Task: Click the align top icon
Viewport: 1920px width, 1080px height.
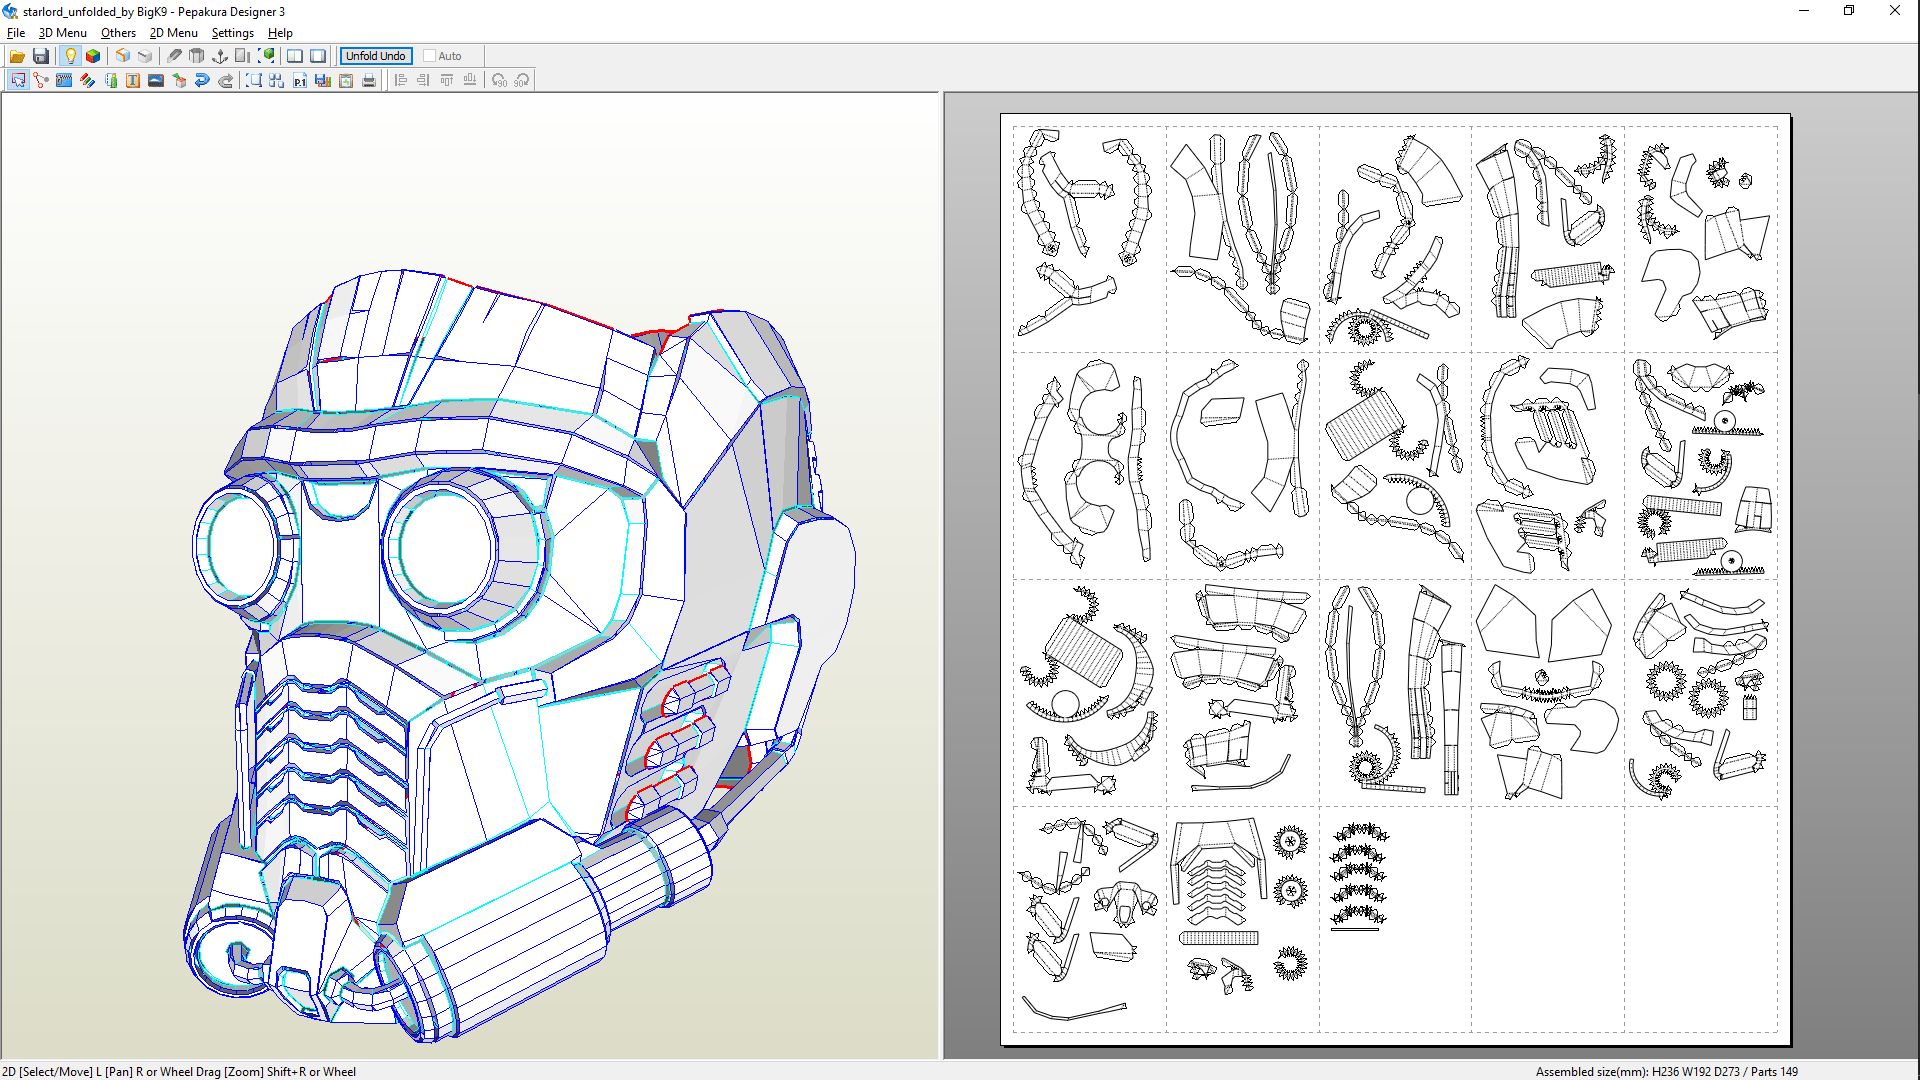Action: 446,80
